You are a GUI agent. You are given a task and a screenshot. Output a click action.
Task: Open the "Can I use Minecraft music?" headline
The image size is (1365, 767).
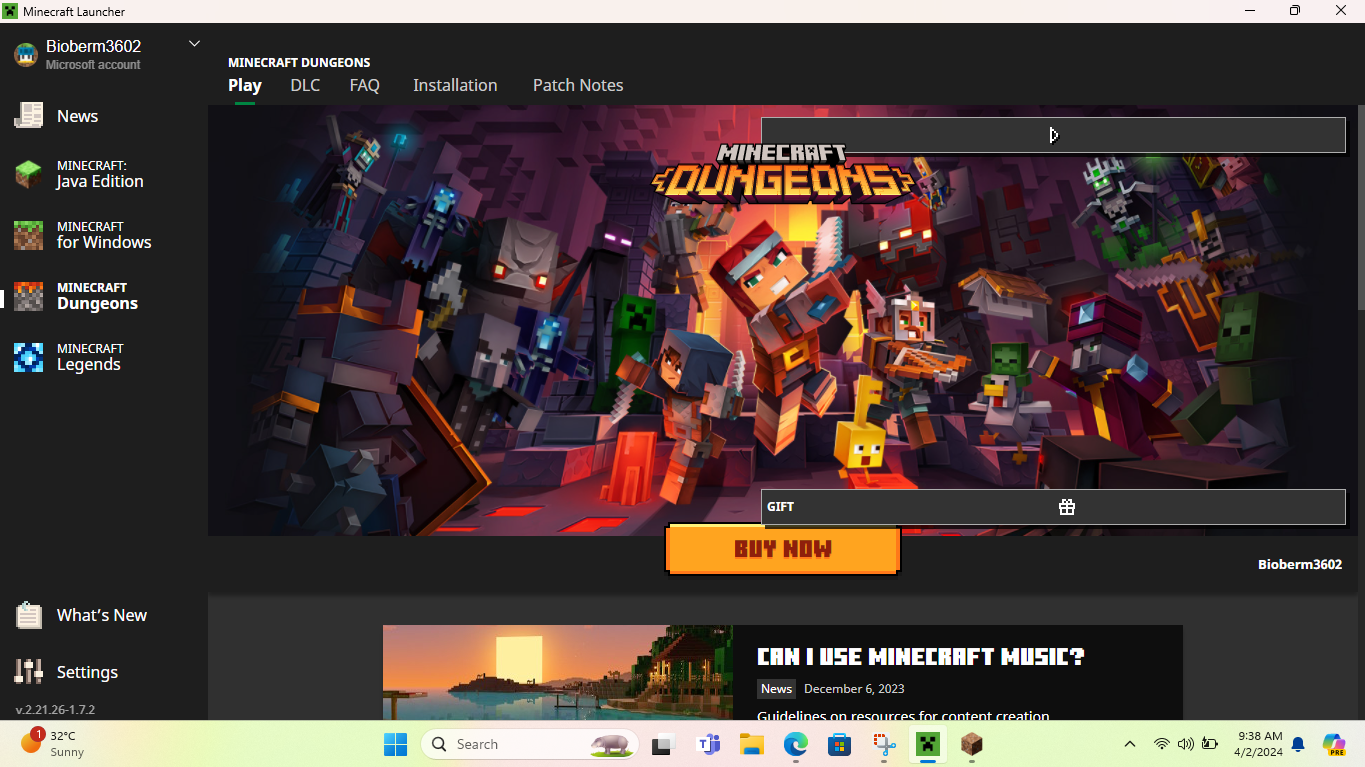tap(920, 657)
